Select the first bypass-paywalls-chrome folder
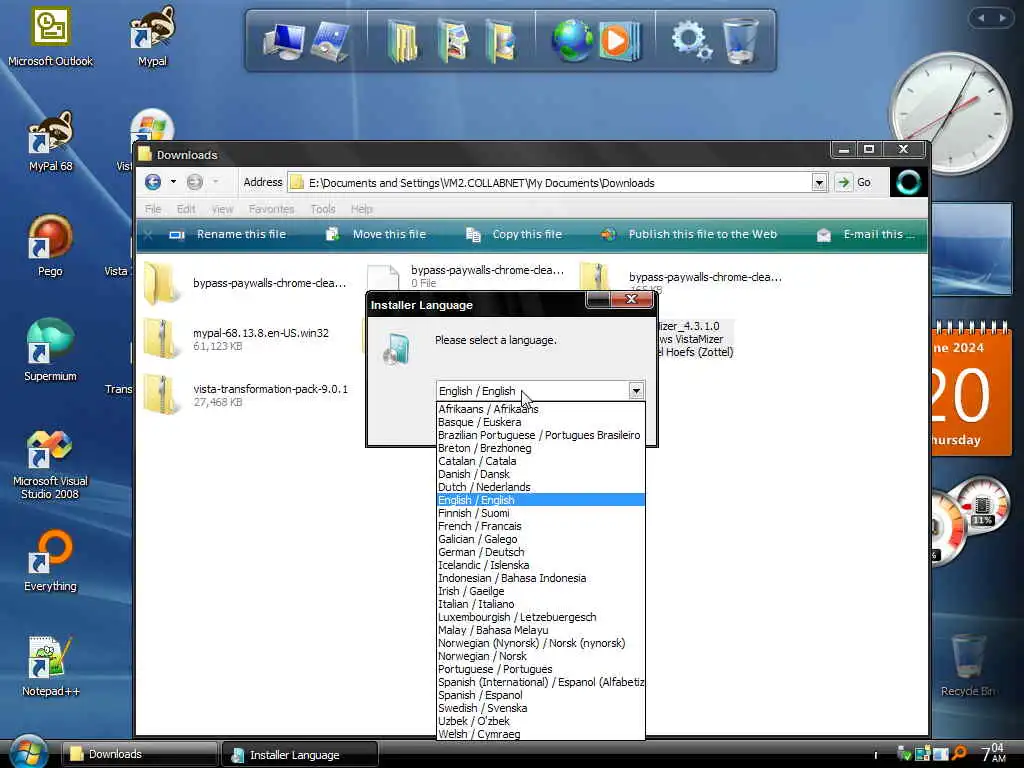 click(x=245, y=283)
